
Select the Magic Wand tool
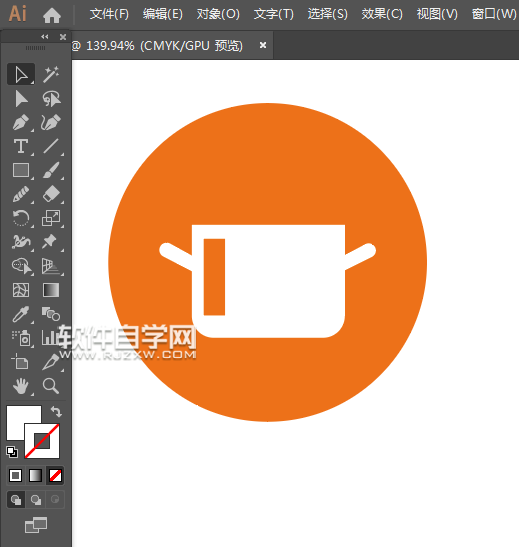click(x=51, y=74)
